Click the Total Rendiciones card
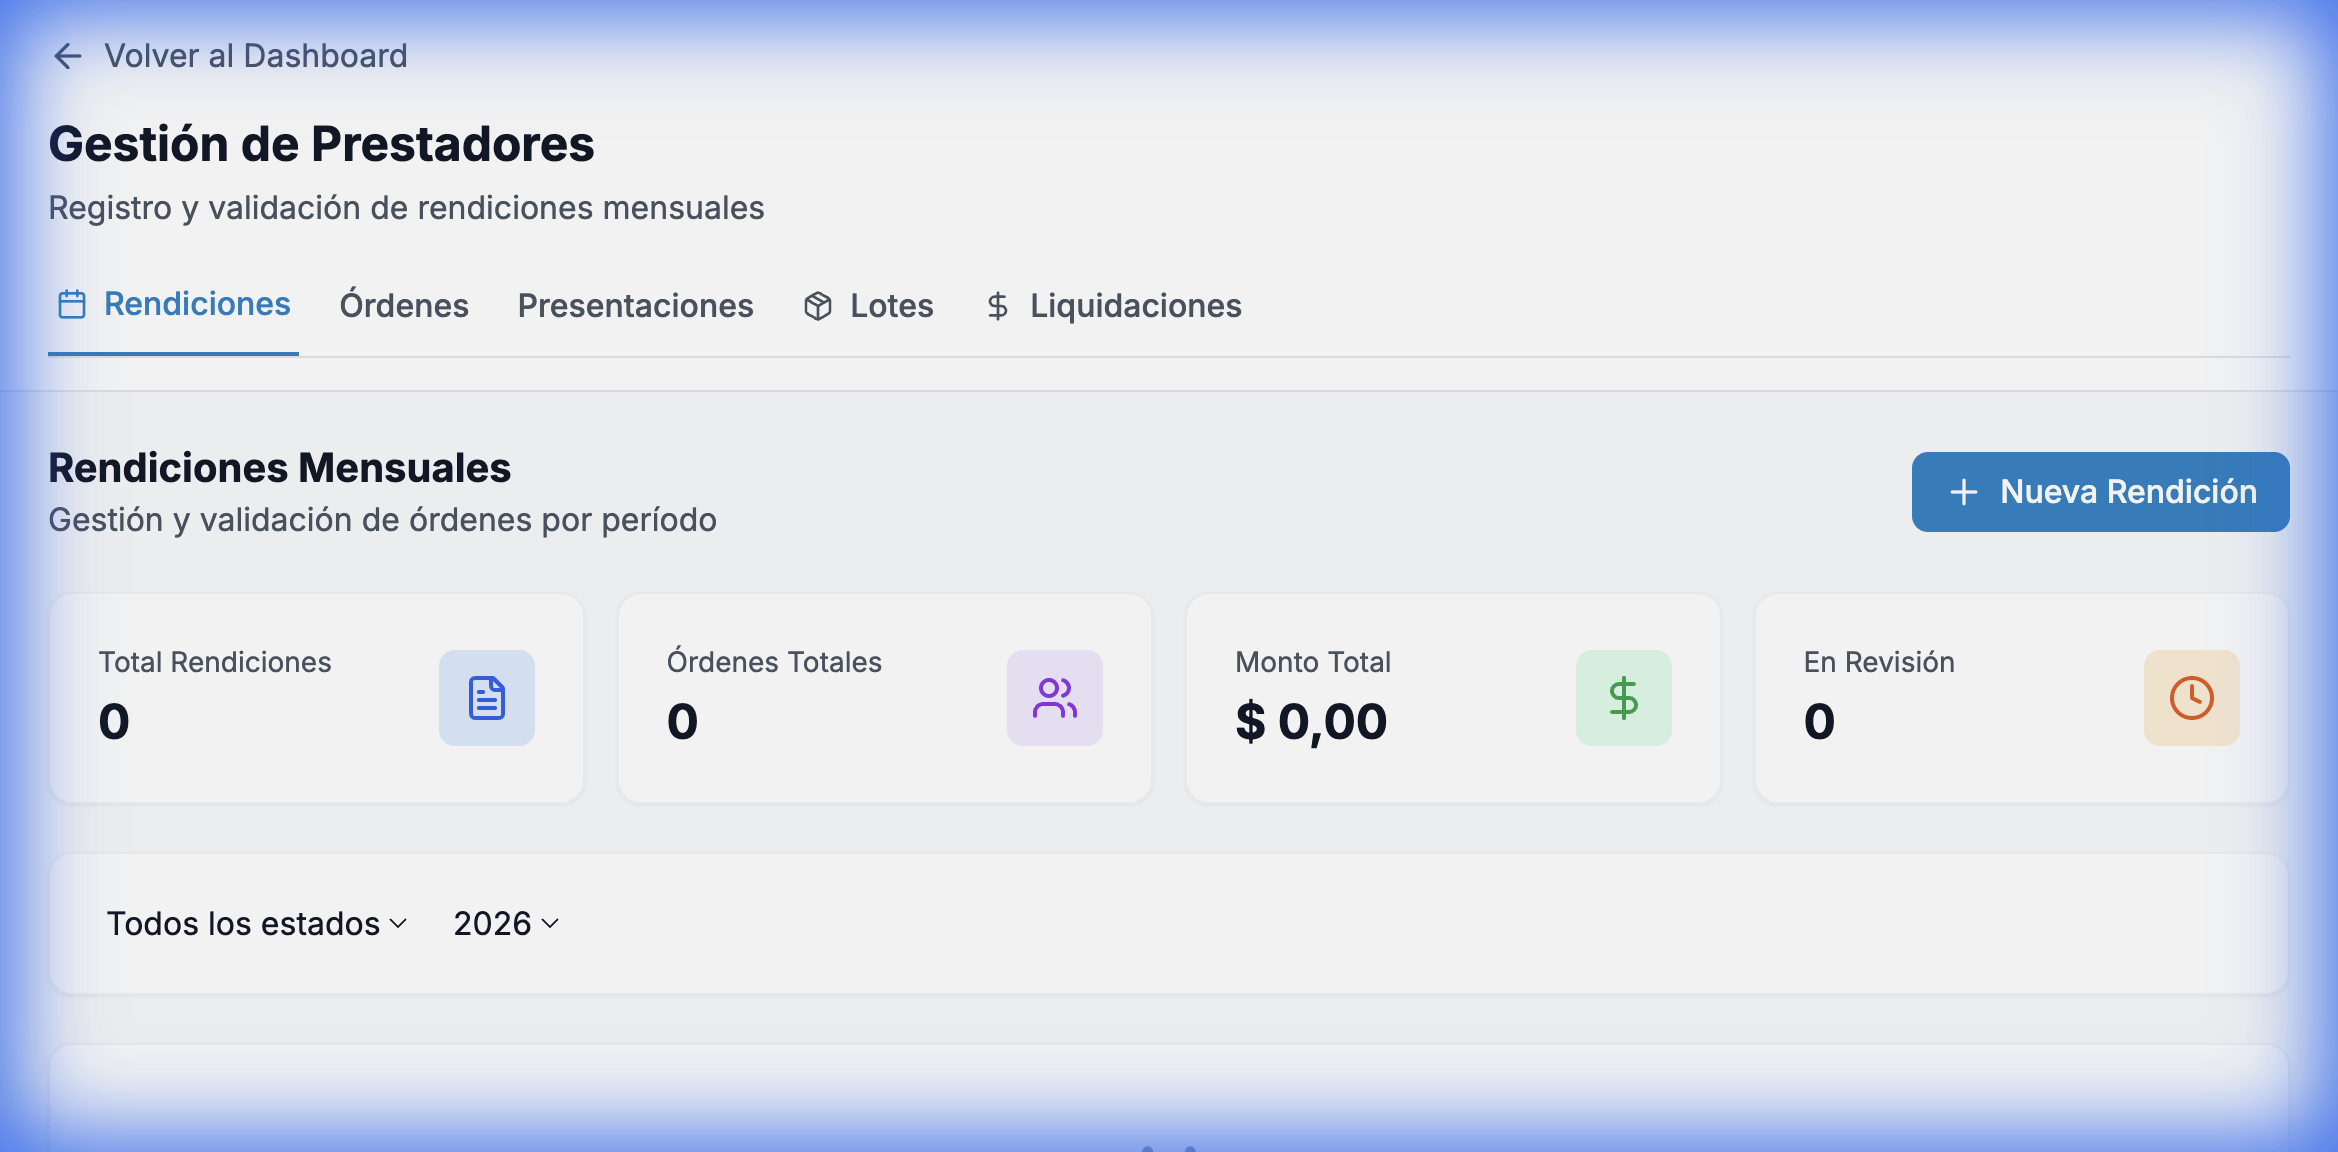 (316, 698)
